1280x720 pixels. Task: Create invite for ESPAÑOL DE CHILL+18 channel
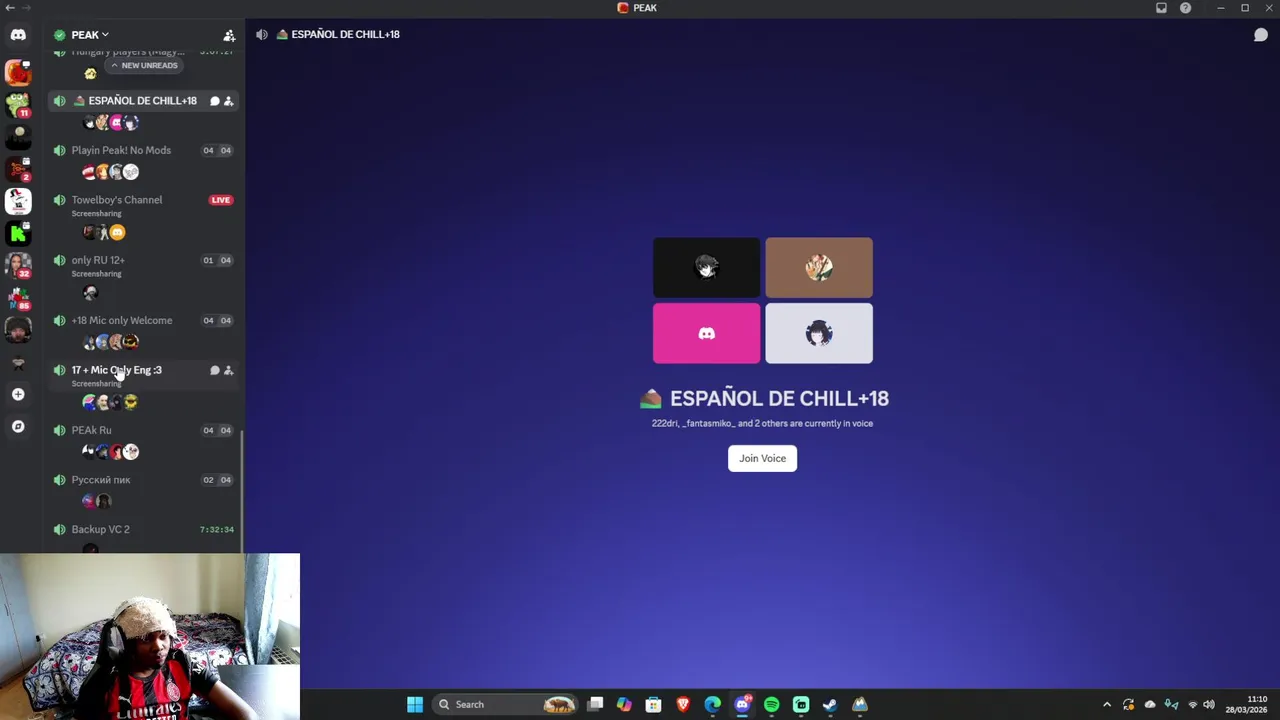click(228, 101)
